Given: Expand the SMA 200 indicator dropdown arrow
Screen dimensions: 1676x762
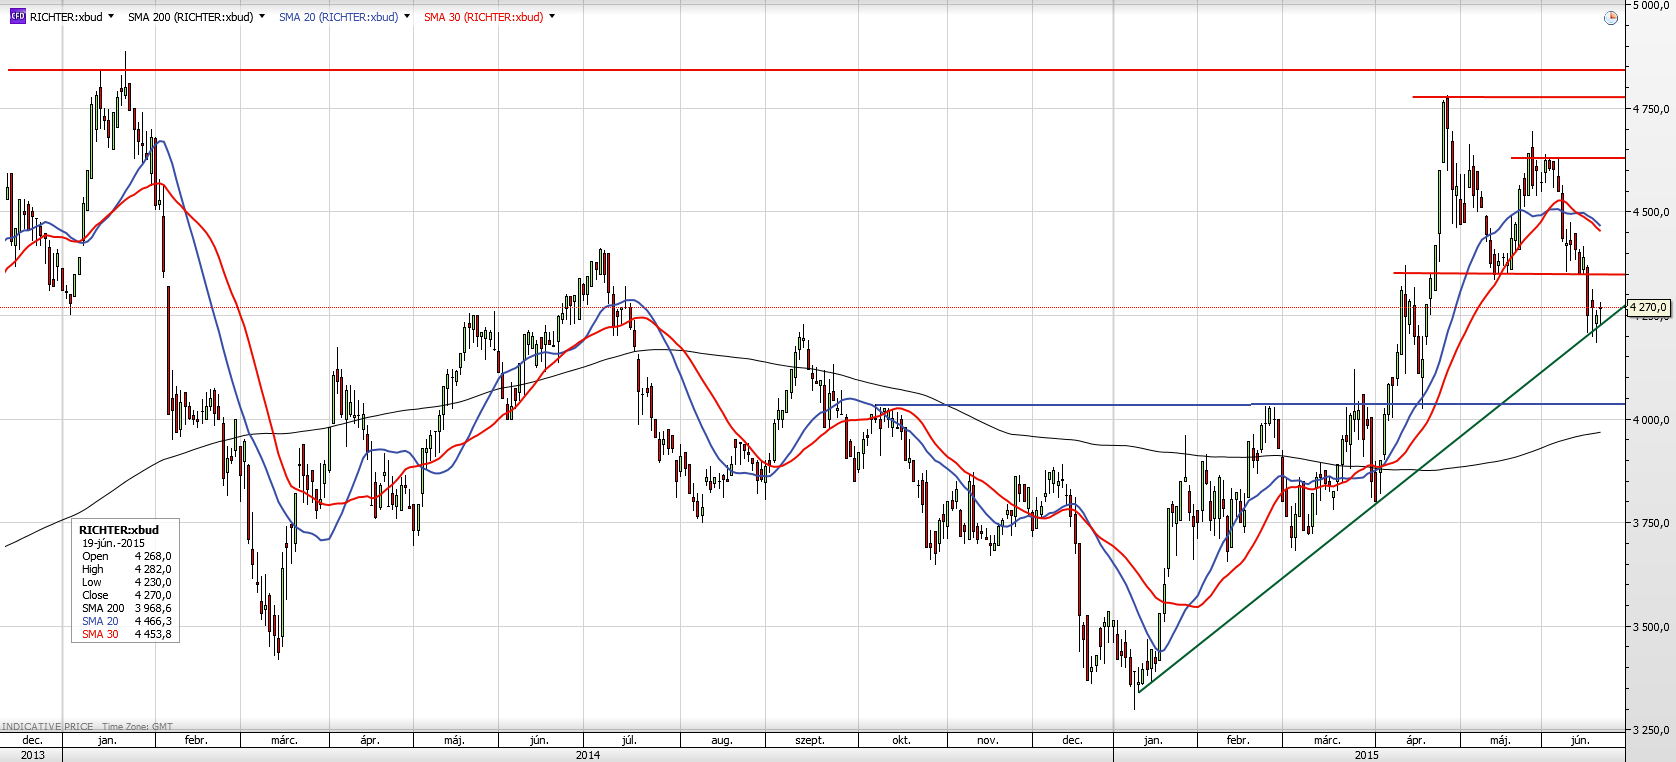Looking at the screenshot, I should pyautogui.click(x=262, y=17).
